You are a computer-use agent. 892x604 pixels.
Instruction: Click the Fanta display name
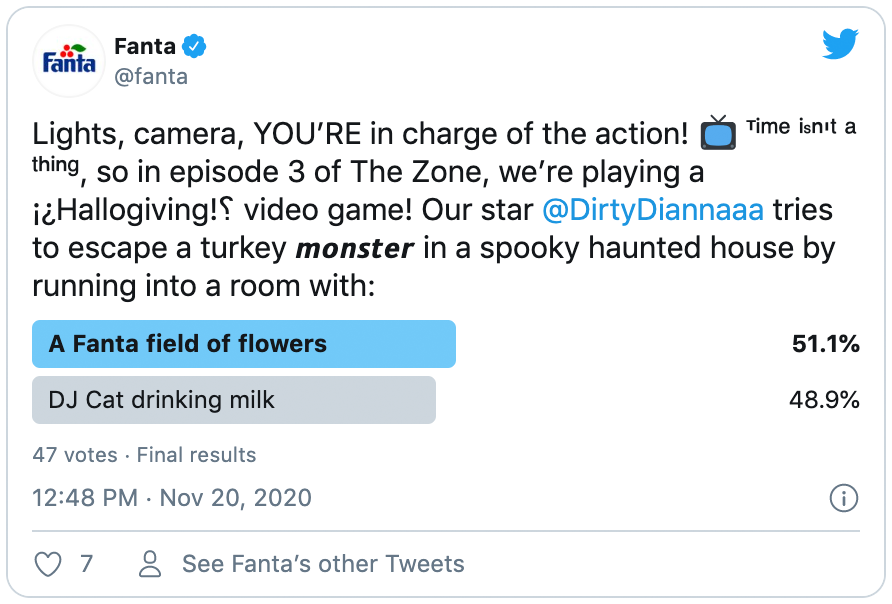(145, 46)
